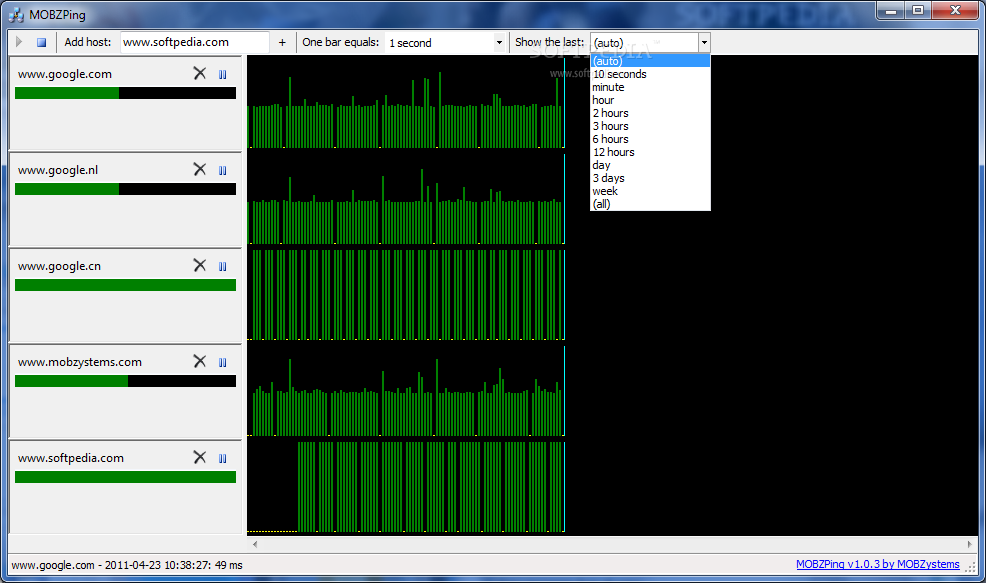Viewport: 986px width, 583px height.
Task: Pause pinging www.google.nl
Action: click(x=223, y=170)
